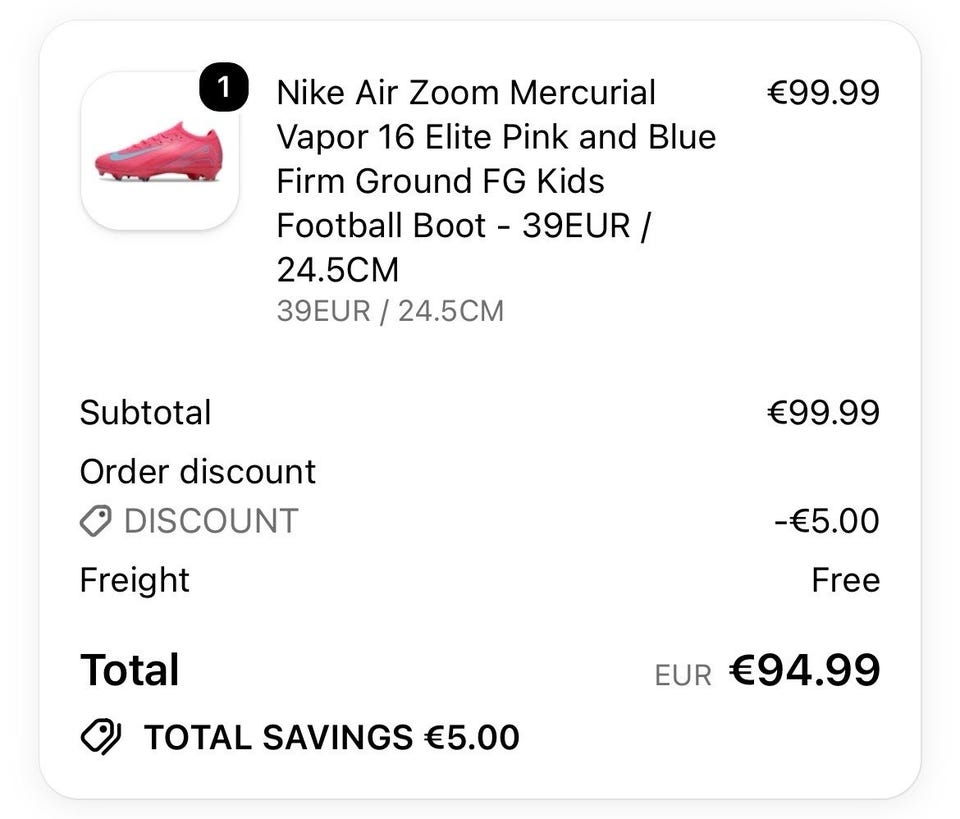The height and width of the screenshot is (819, 960).
Task: Click the discount tag icon
Action: (96, 521)
